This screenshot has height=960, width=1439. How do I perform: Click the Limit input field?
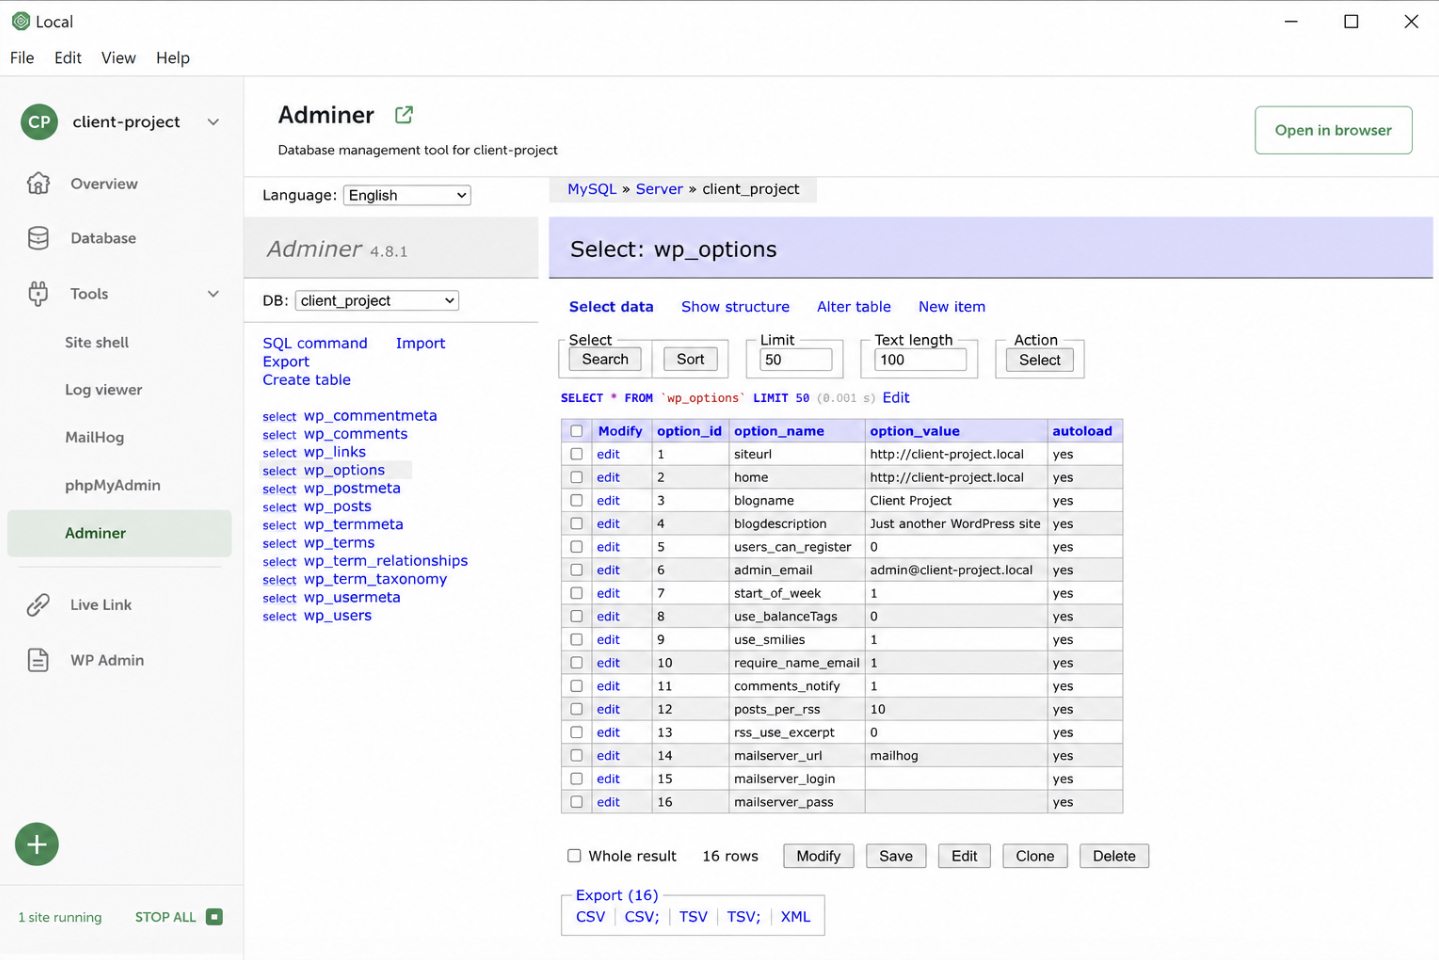pyautogui.click(x=796, y=360)
